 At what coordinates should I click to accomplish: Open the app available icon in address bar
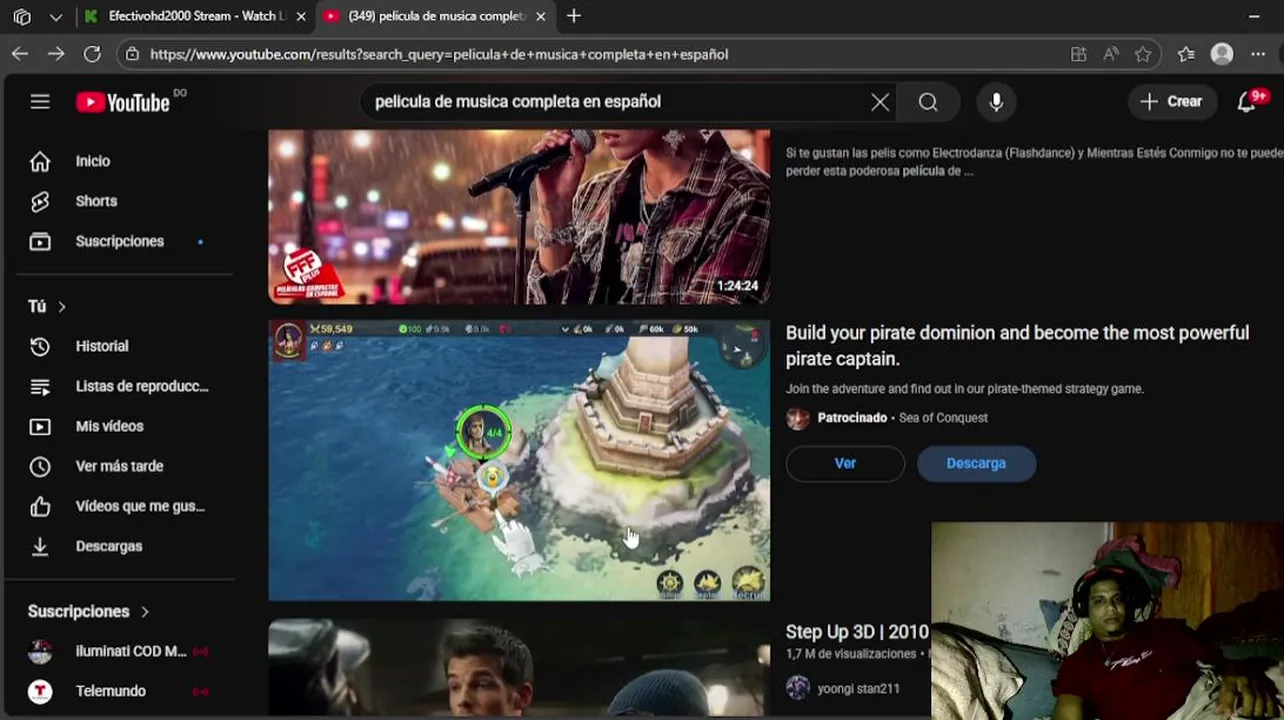1078,54
